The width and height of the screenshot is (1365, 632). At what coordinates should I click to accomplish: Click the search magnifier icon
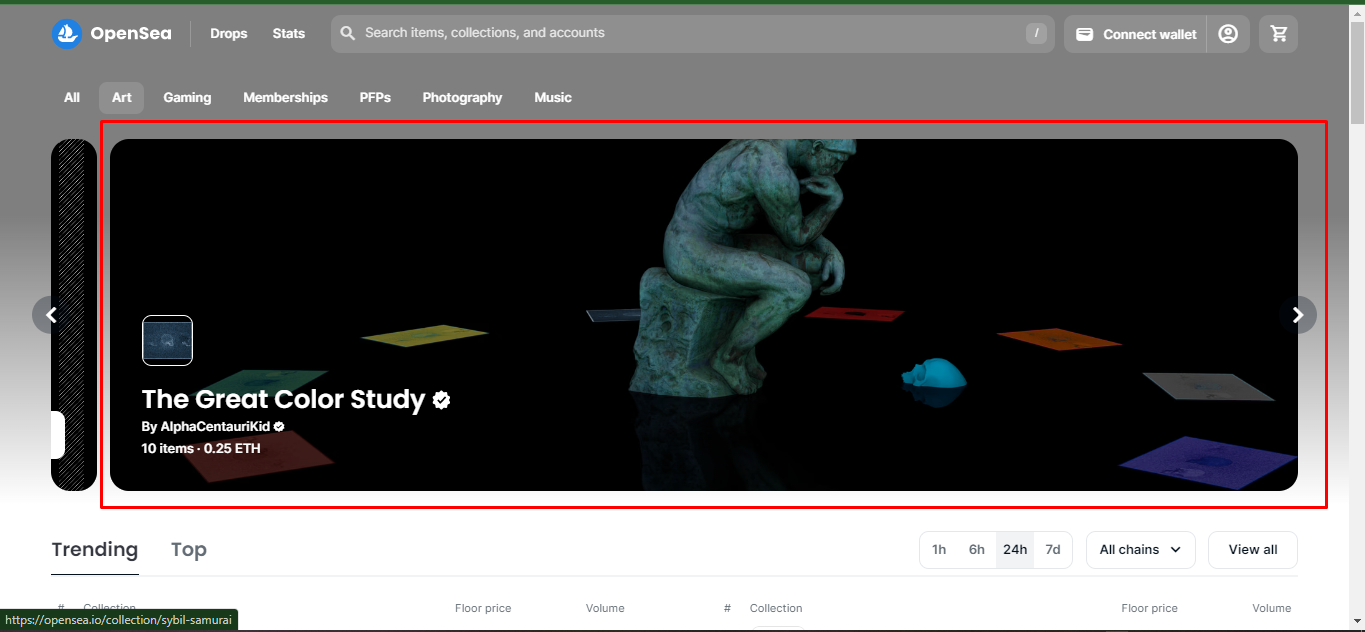click(348, 33)
